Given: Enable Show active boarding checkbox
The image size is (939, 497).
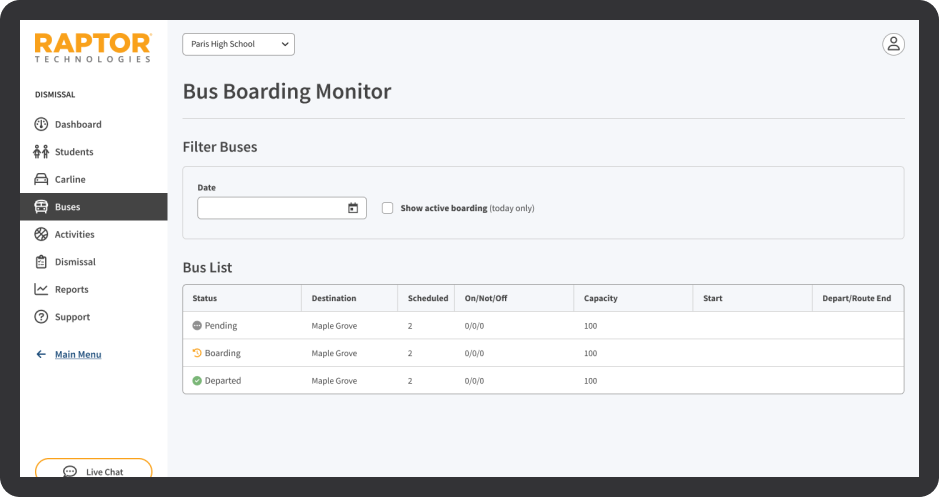Looking at the screenshot, I should tap(388, 208).
